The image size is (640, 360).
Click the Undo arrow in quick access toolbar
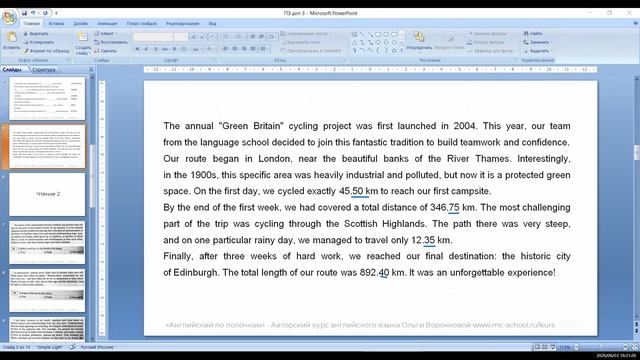click(x=33, y=13)
